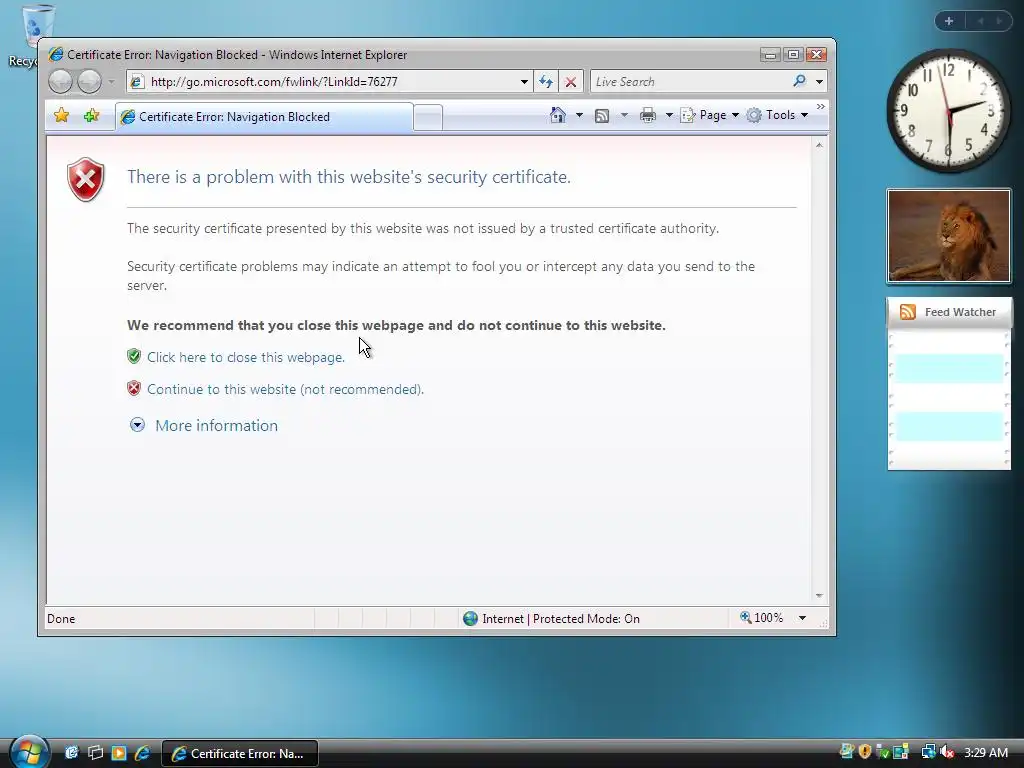Click the network connection tray icon

(928, 752)
